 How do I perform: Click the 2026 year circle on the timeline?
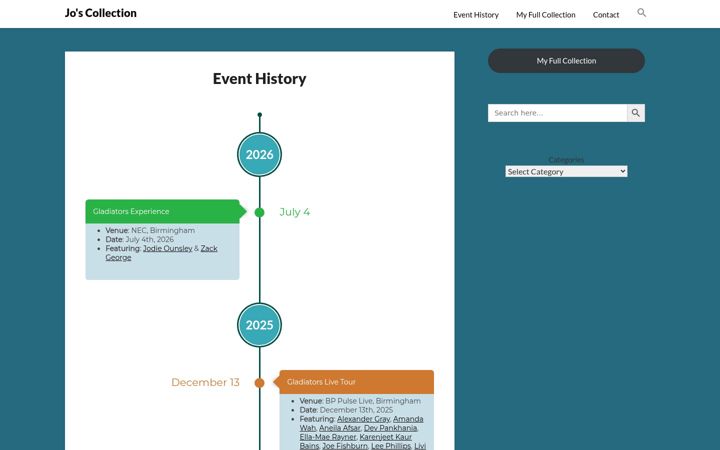259,154
